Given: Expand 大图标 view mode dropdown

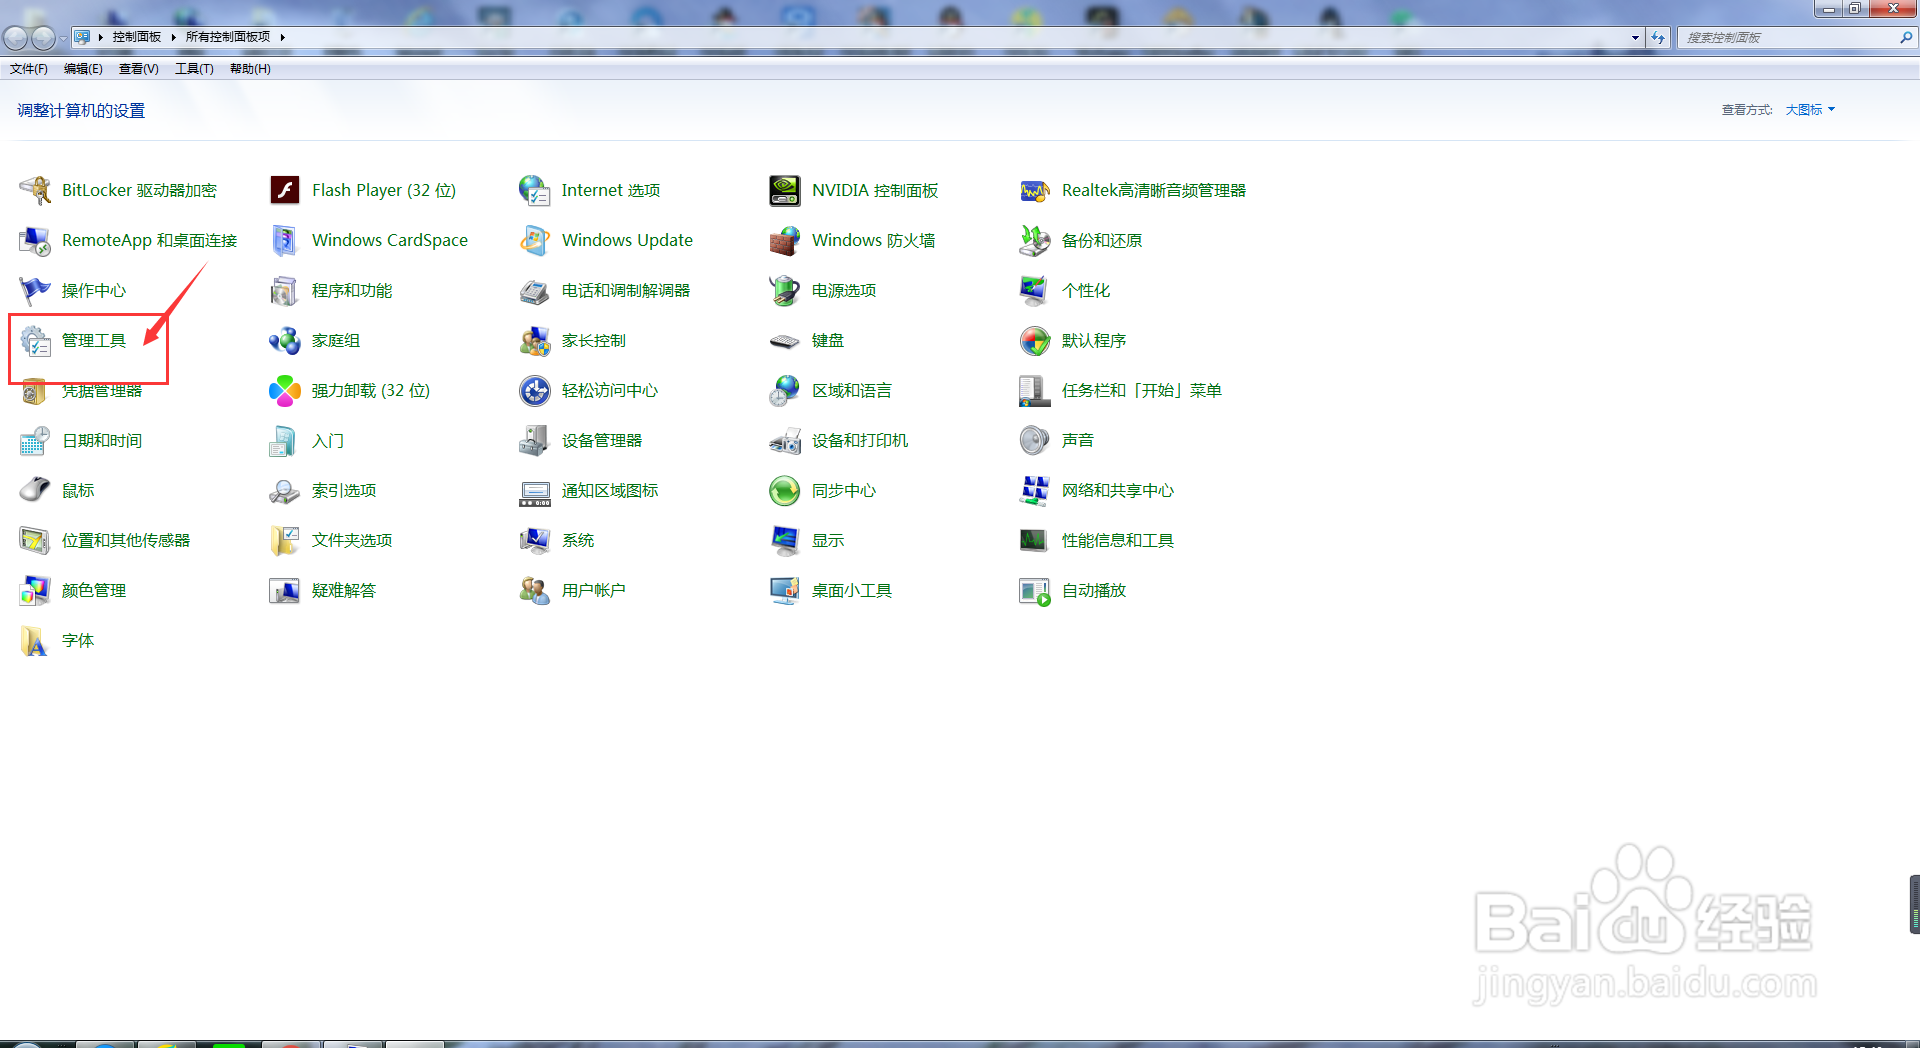Looking at the screenshot, I should (1810, 110).
